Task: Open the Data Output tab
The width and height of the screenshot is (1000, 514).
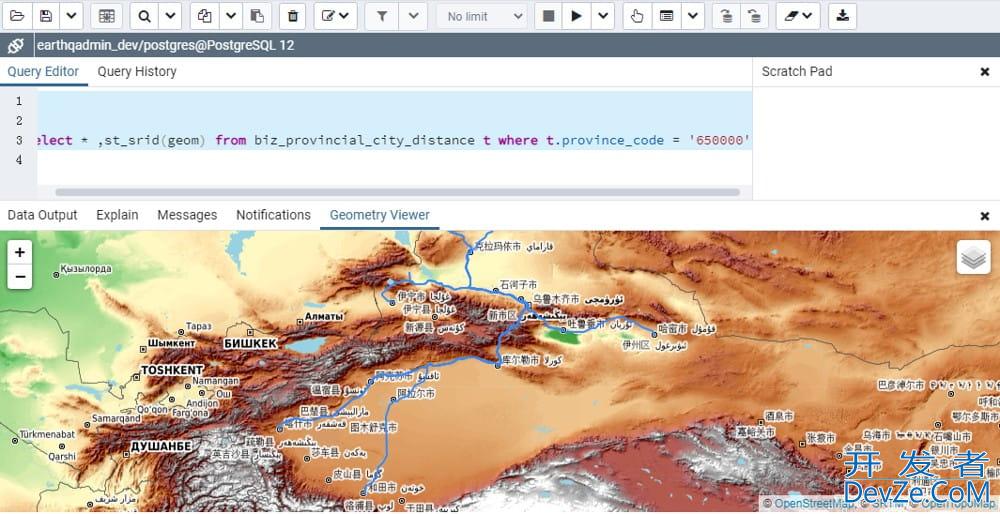Action: [x=43, y=215]
